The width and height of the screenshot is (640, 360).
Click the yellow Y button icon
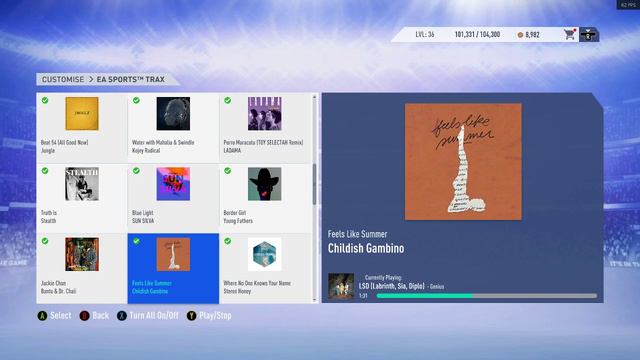click(x=191, y=316)
